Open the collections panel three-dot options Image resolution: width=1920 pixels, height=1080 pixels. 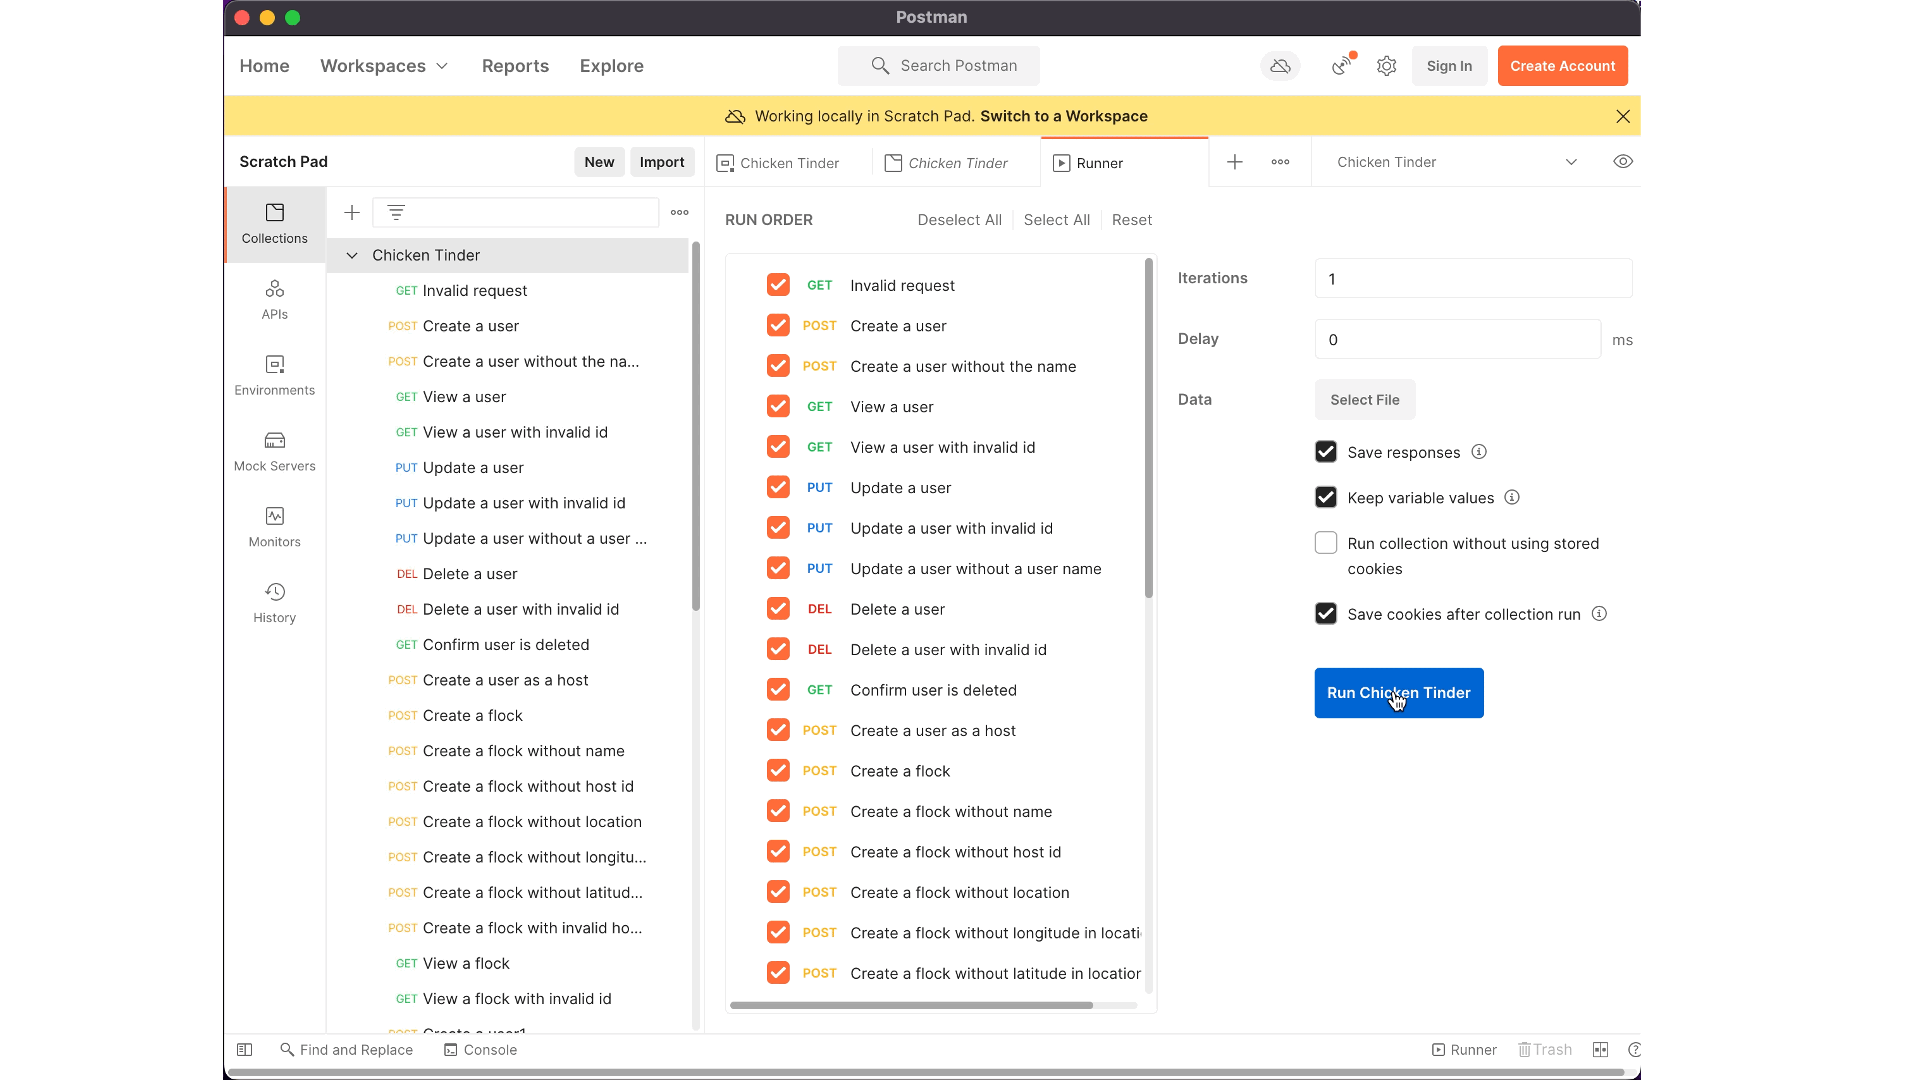(680, 212)
